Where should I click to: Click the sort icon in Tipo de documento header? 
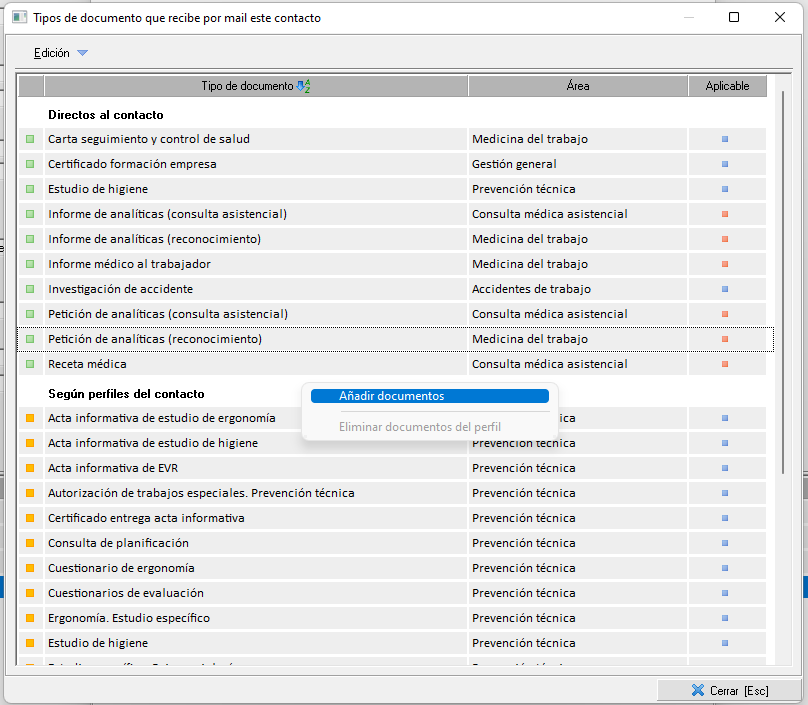303,86
